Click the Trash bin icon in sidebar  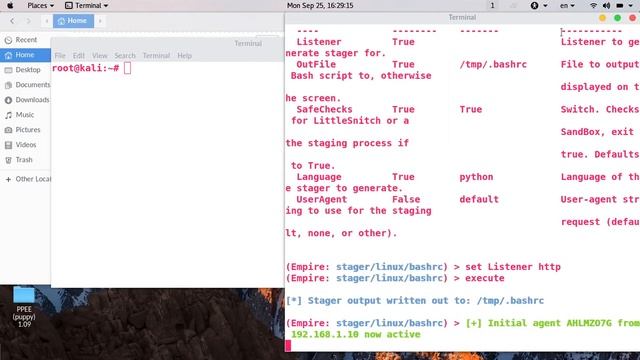[8, 160]
